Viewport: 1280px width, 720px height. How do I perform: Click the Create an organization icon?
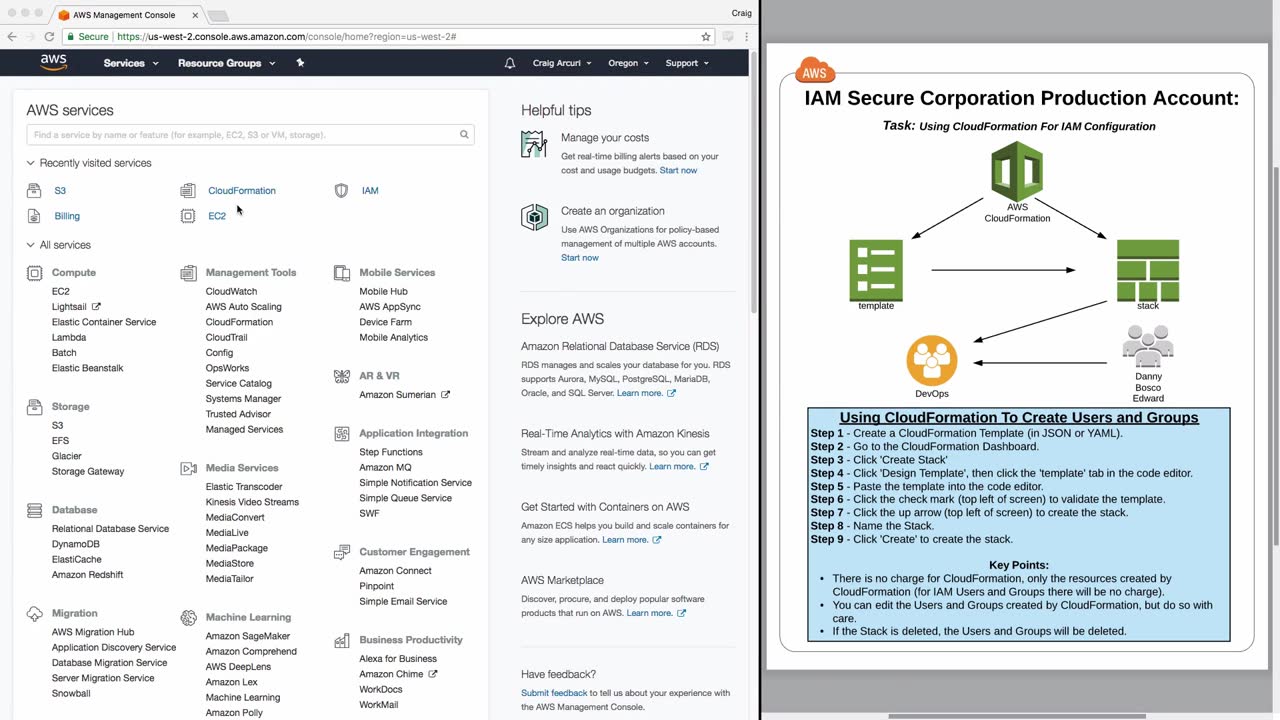click(535, 217)
